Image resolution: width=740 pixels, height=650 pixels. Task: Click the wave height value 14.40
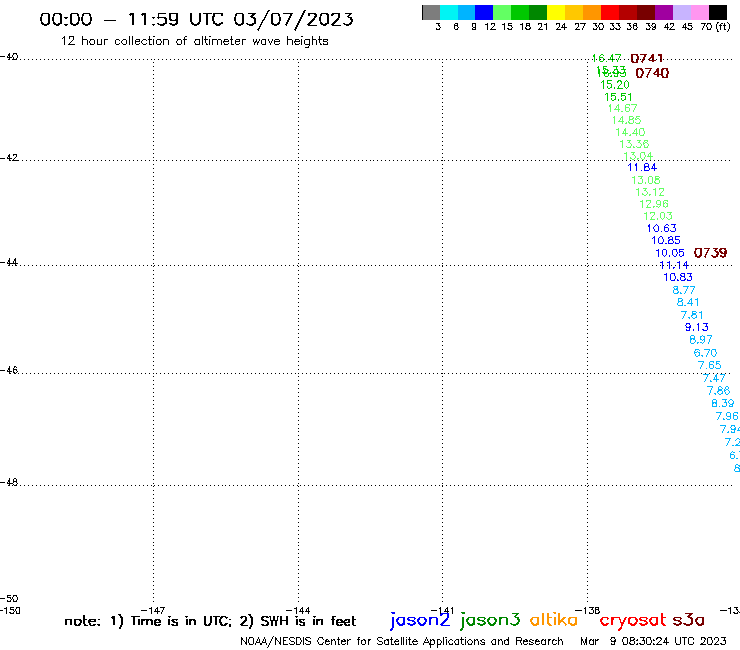coord(630,132)
